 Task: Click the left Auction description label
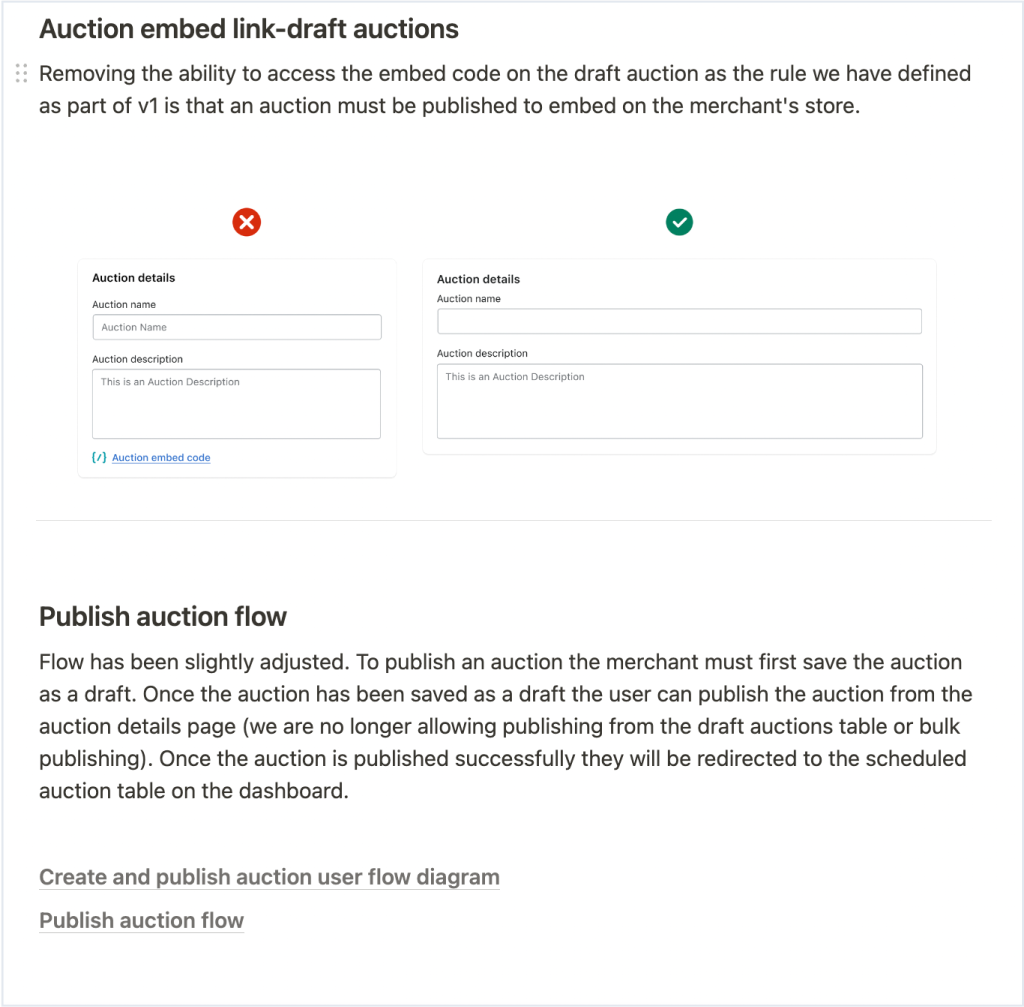(x=138, y=359)
